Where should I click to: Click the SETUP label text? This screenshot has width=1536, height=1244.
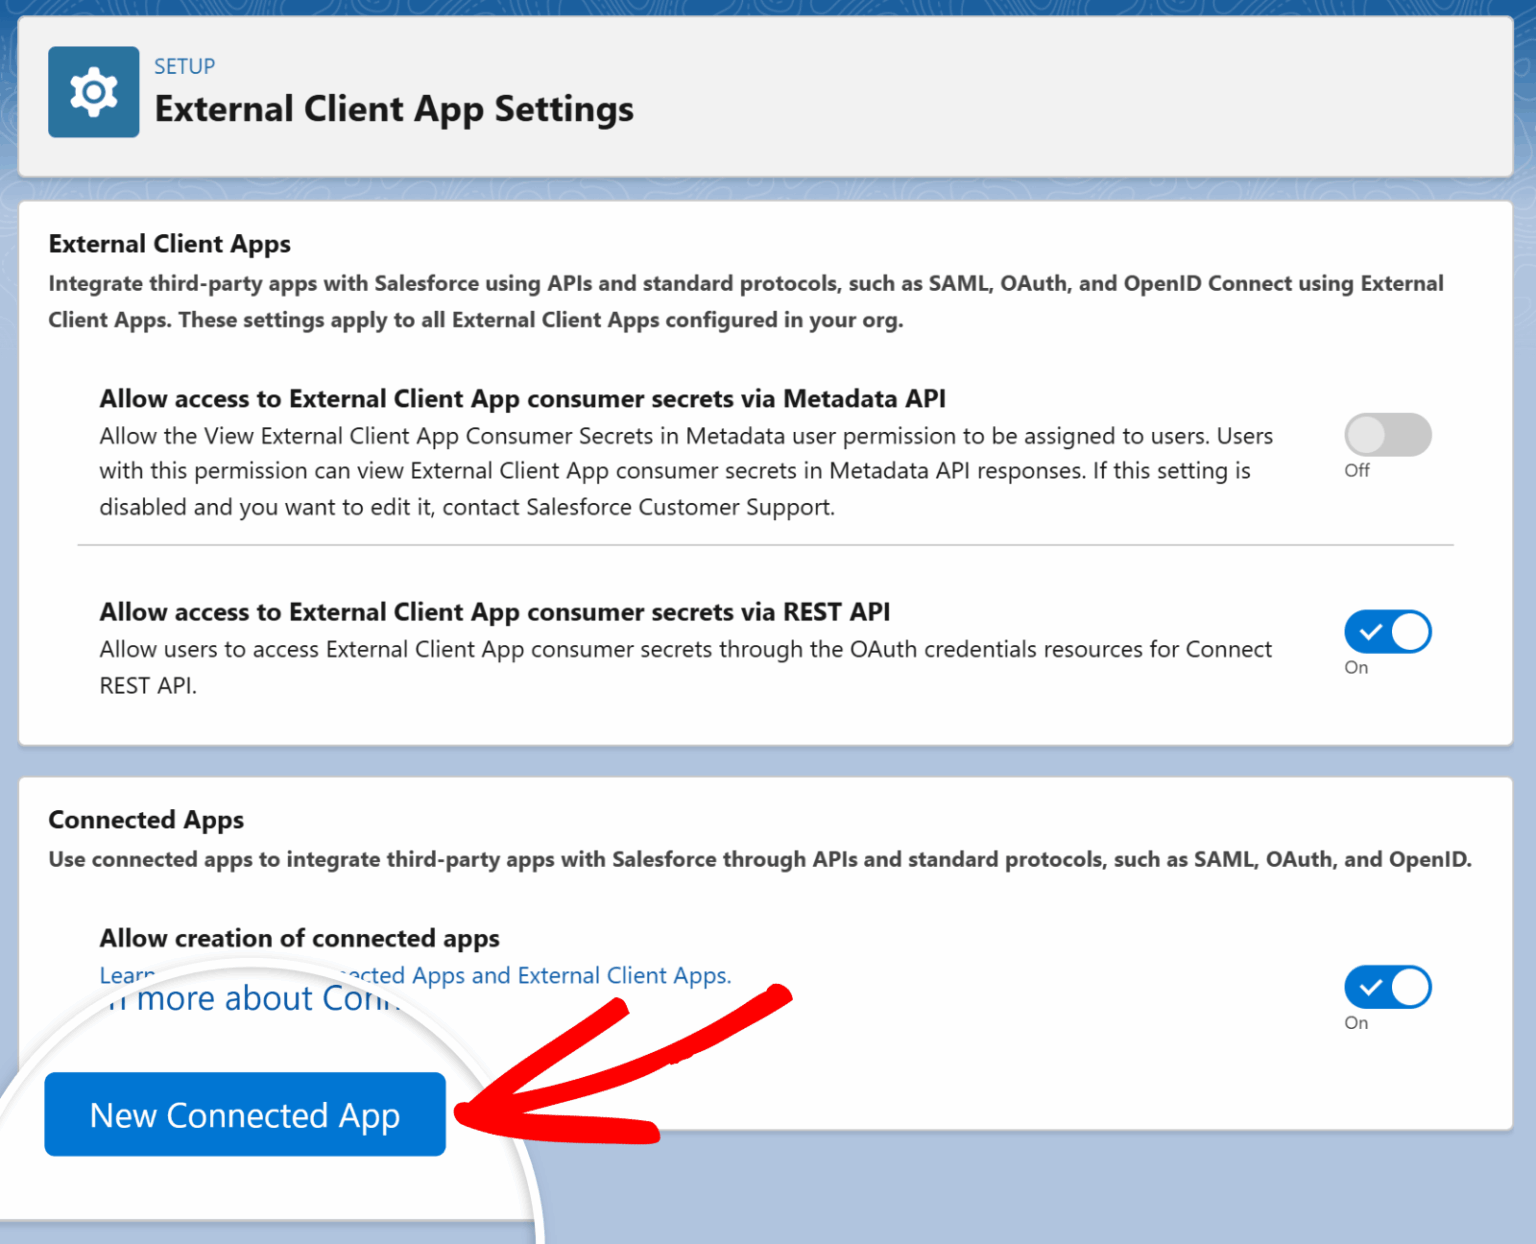coord(184,66)
